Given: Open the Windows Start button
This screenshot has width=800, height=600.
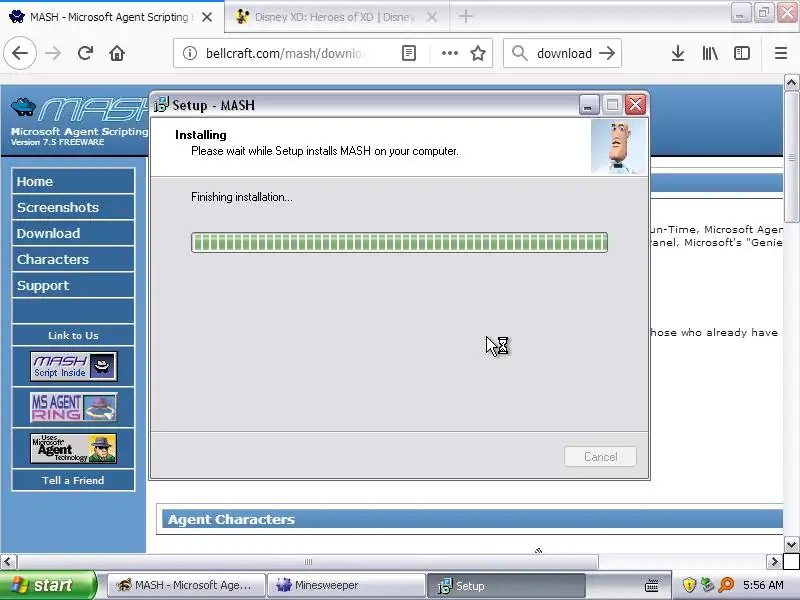Looking at the screenshot, I should click(x=47, y=585).
